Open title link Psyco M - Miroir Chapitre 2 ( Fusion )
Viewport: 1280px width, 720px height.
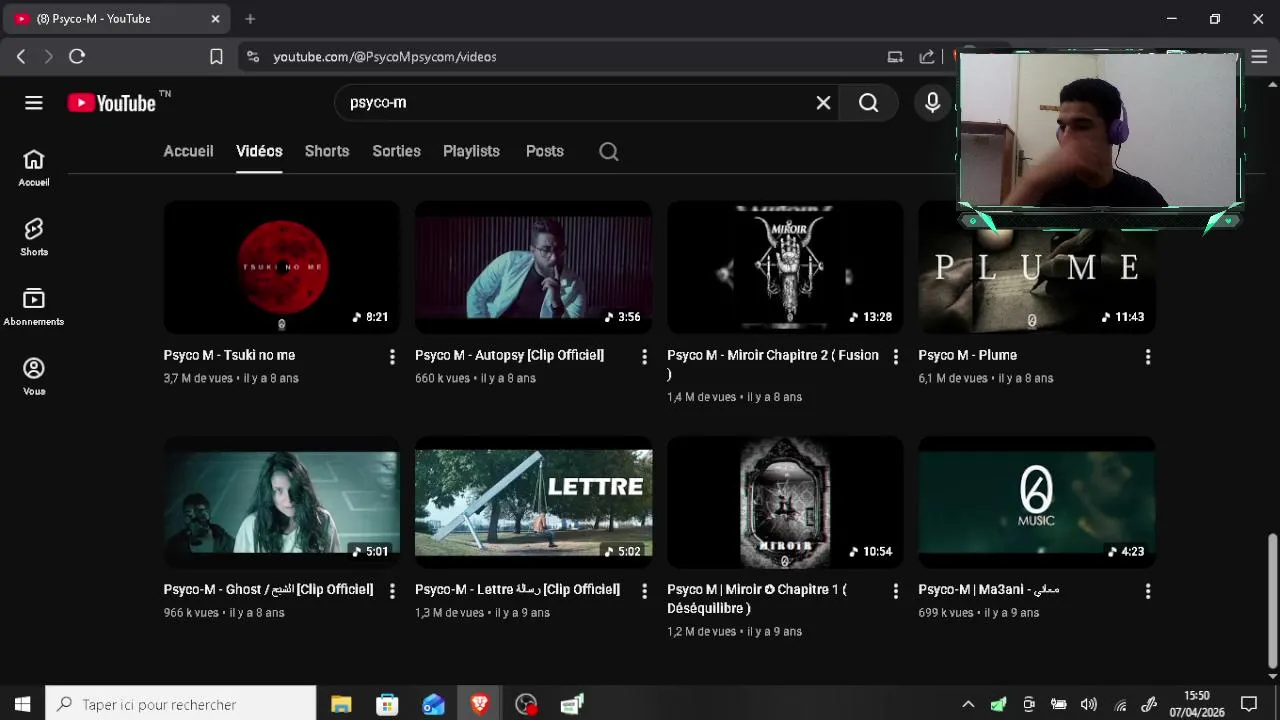click(773, 364)
